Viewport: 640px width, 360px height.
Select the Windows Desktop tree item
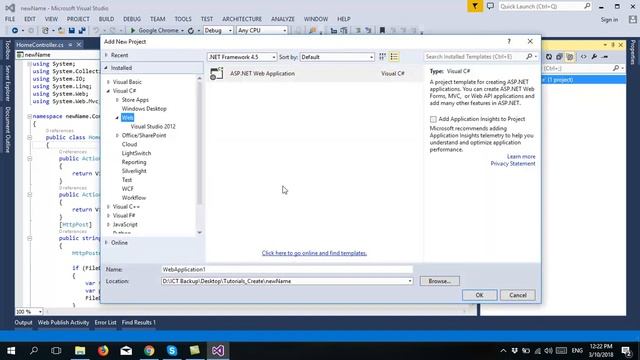[144, 109]
